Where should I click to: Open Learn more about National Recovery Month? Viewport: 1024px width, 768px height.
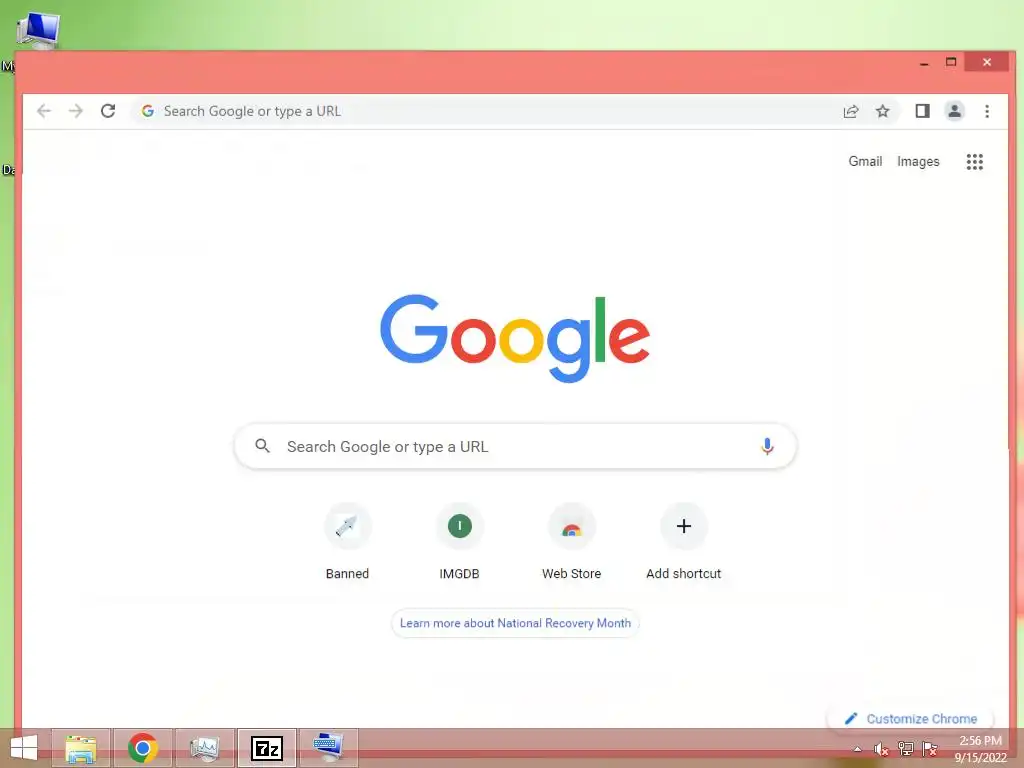515,623
